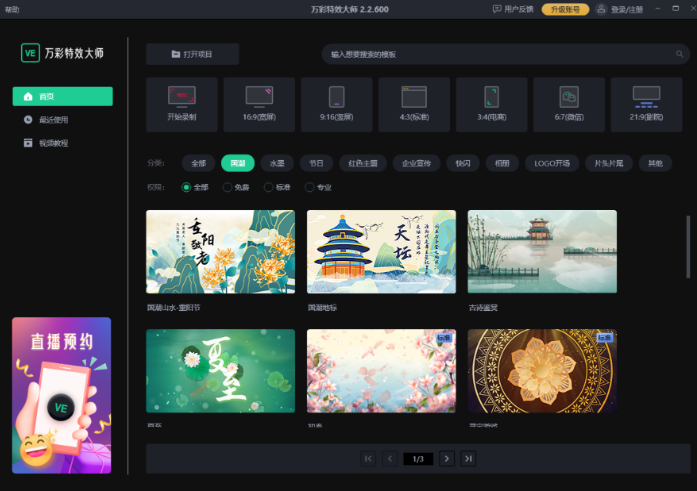Open the 天坛 国潮地标 template thumbnail

pyautogui.click(x=381, y=251)
